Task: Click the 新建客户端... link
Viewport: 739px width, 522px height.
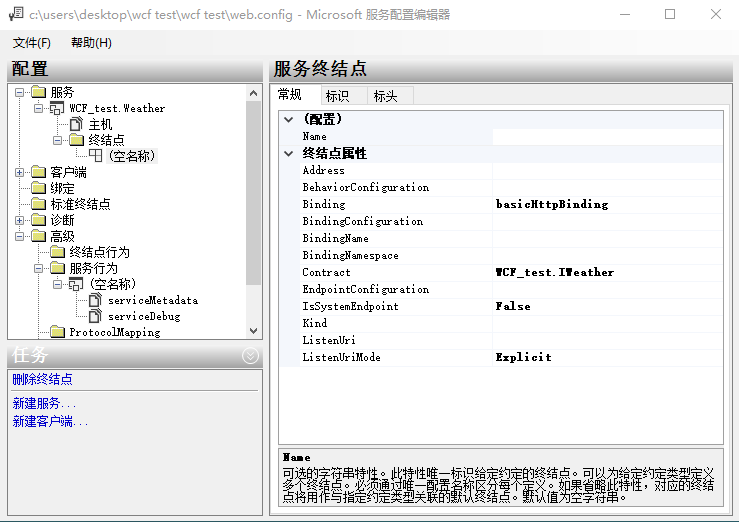Action: [50, 421]
